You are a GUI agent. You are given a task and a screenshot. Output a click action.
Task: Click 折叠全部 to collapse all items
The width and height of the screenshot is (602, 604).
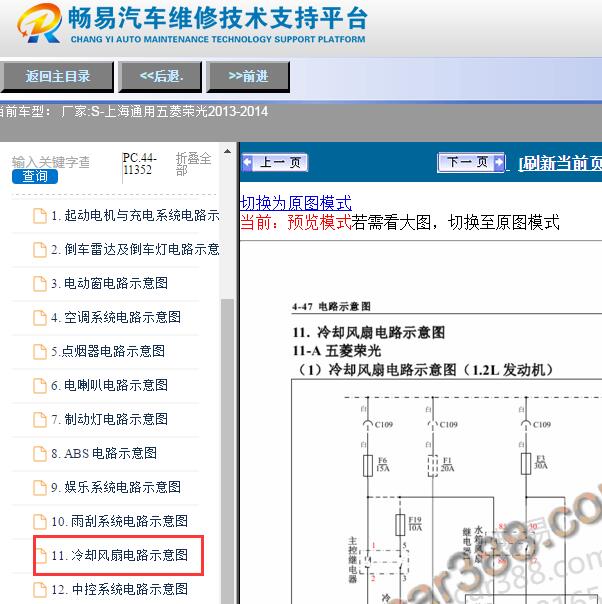[193, 164]
